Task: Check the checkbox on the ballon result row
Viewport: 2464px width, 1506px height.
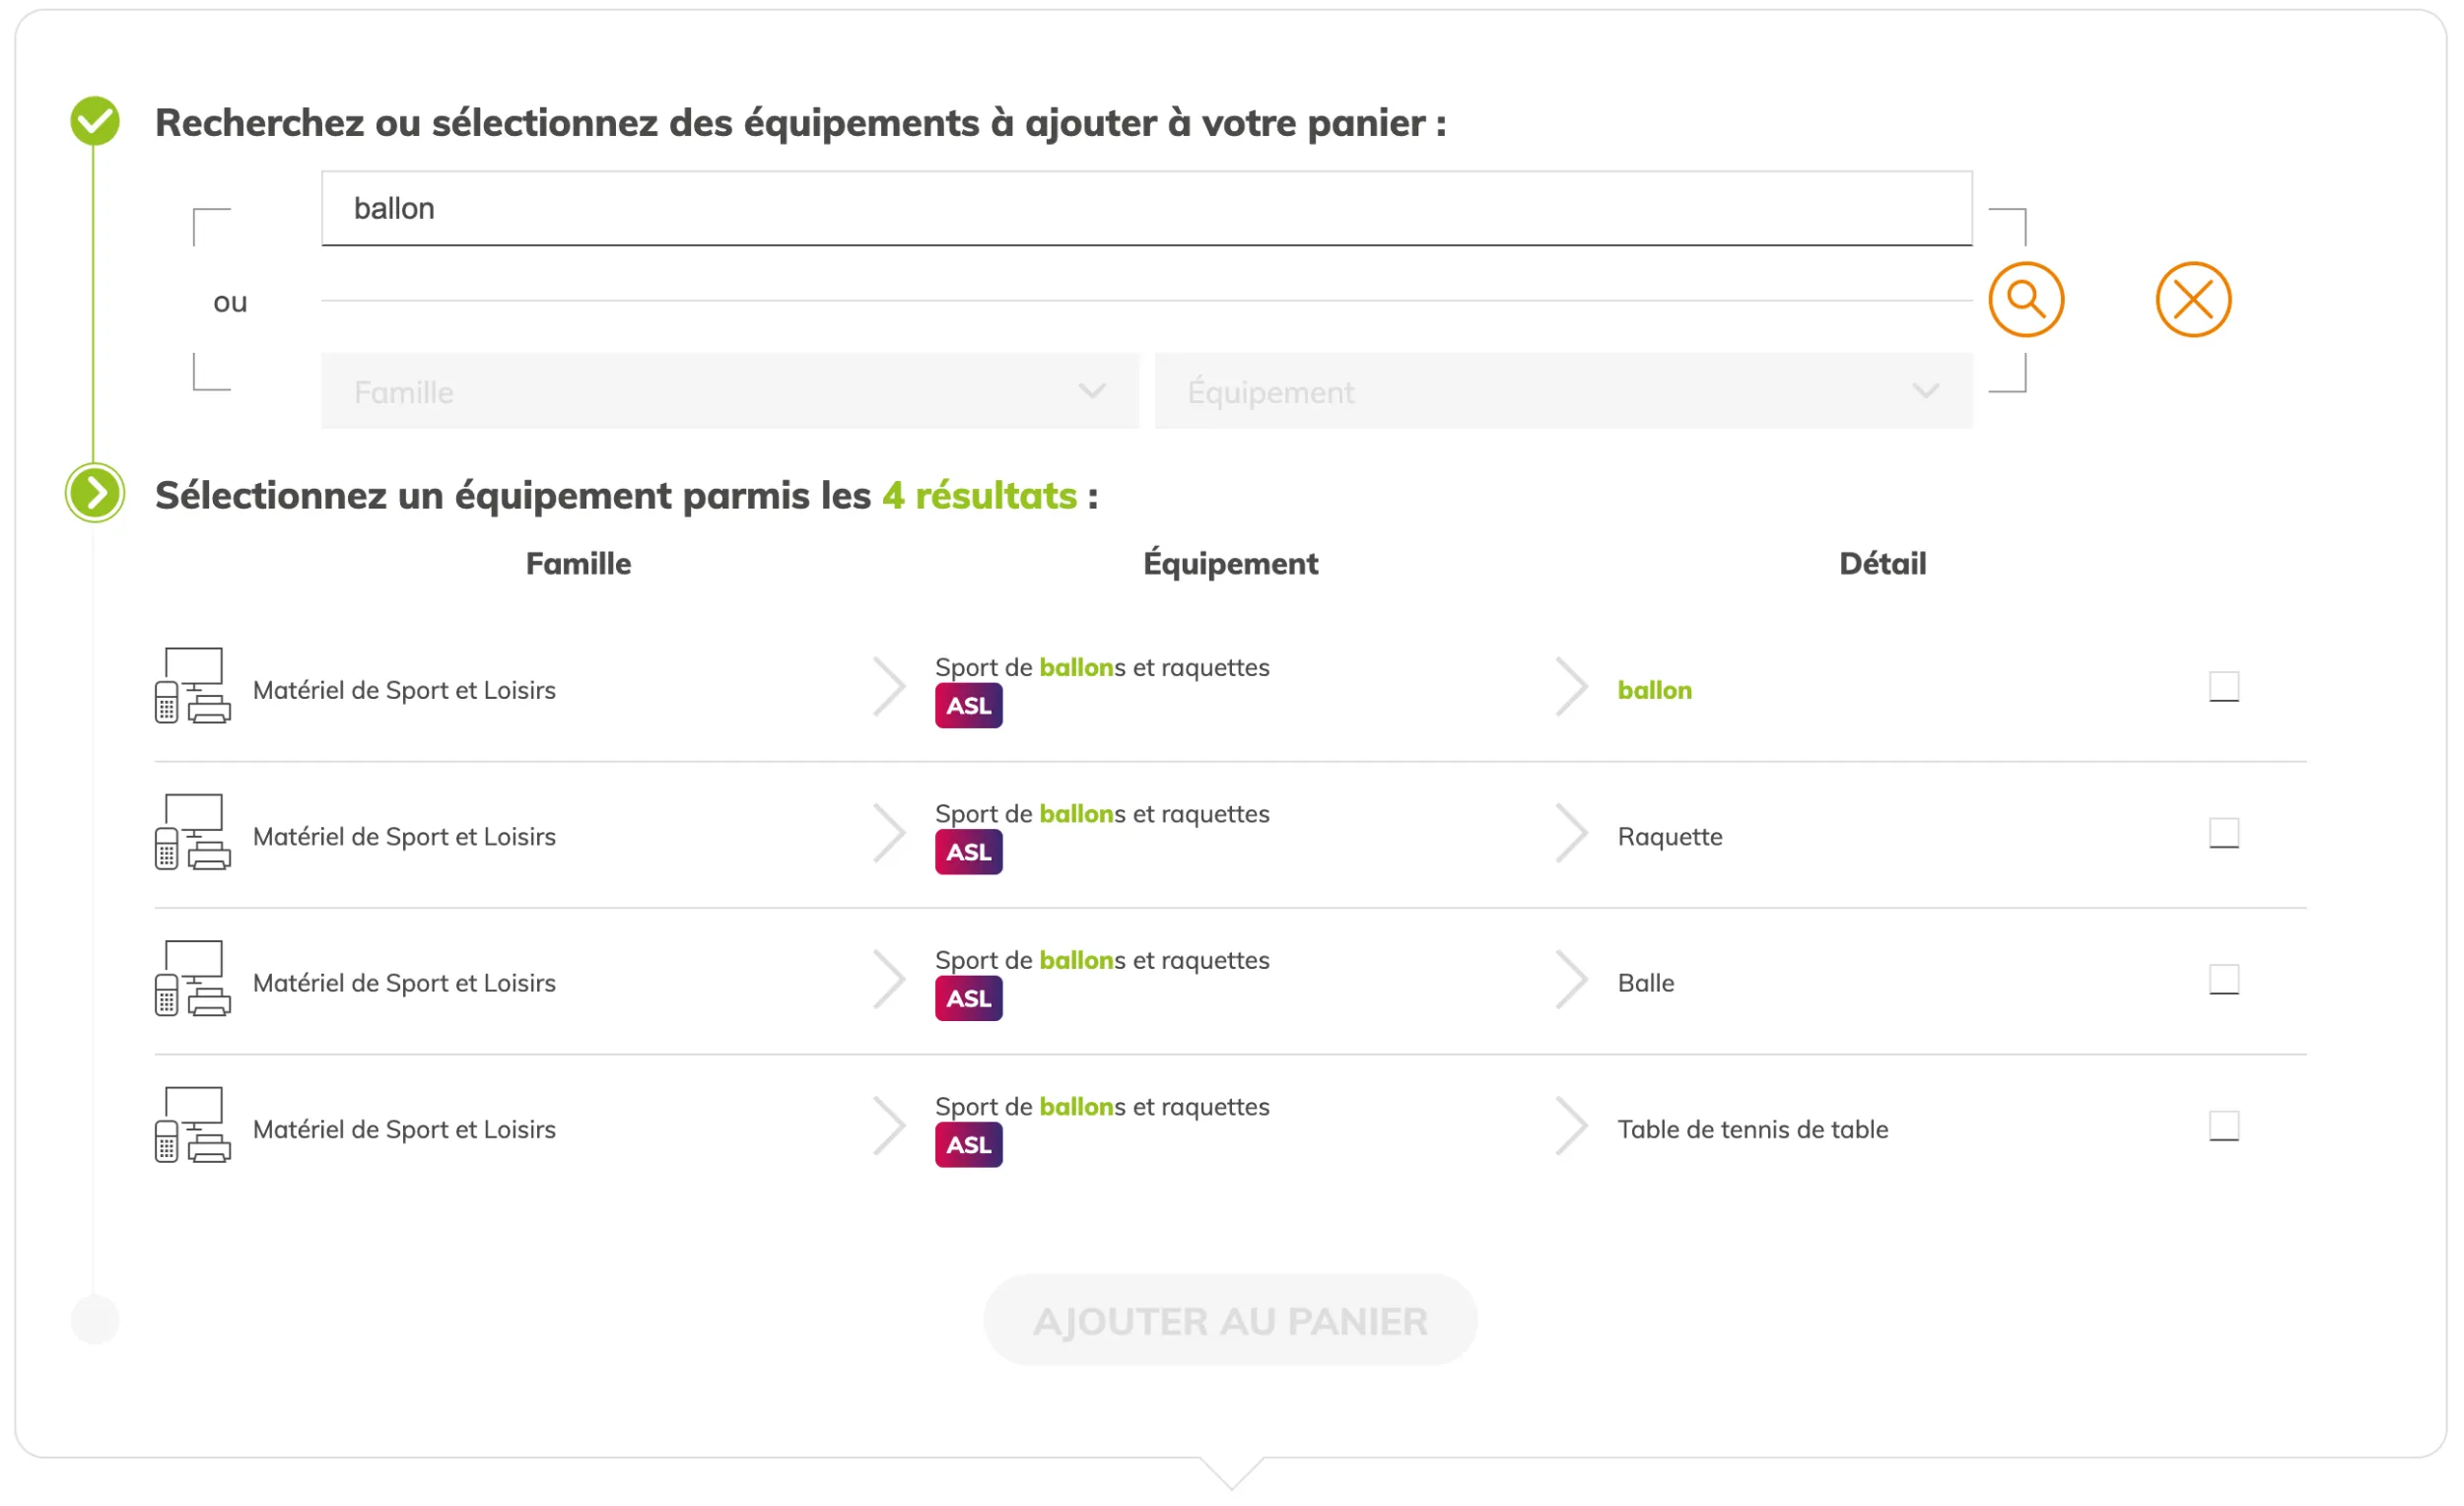Action: (x=2224, y=686)
